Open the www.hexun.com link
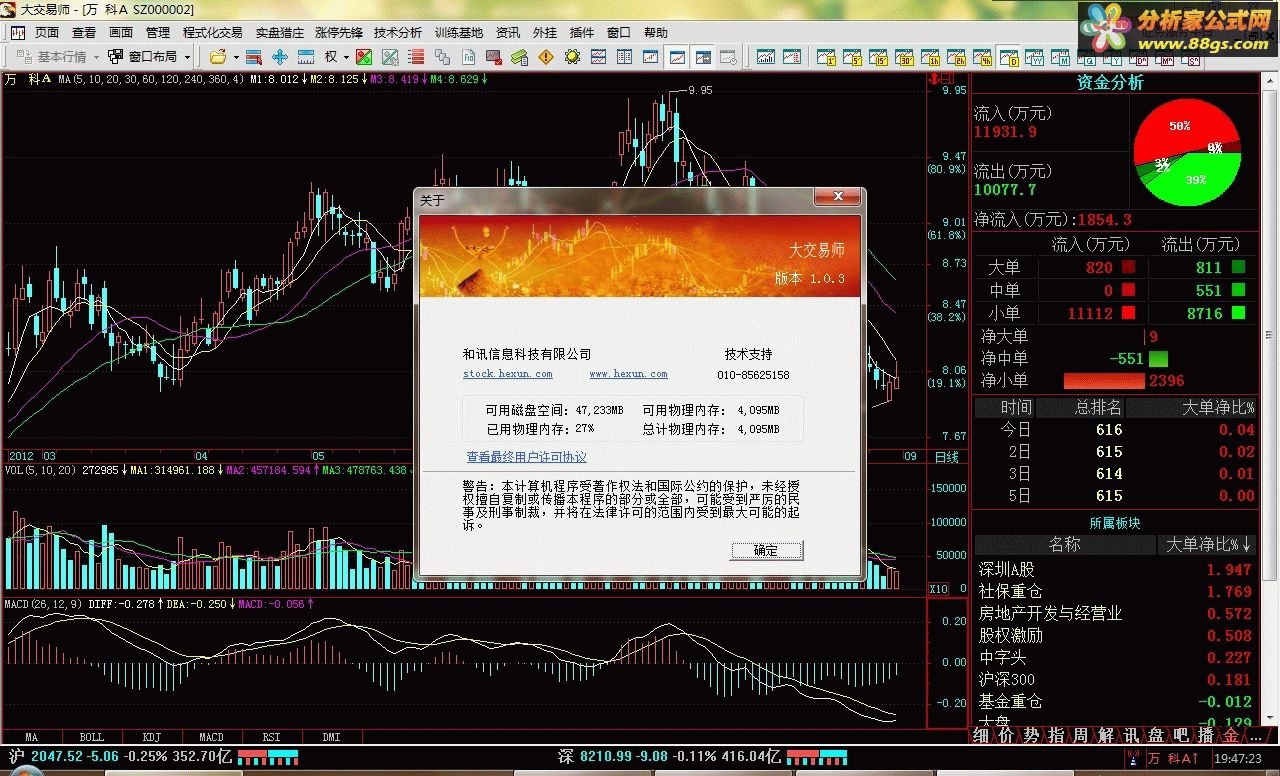 tap(628, 374)
